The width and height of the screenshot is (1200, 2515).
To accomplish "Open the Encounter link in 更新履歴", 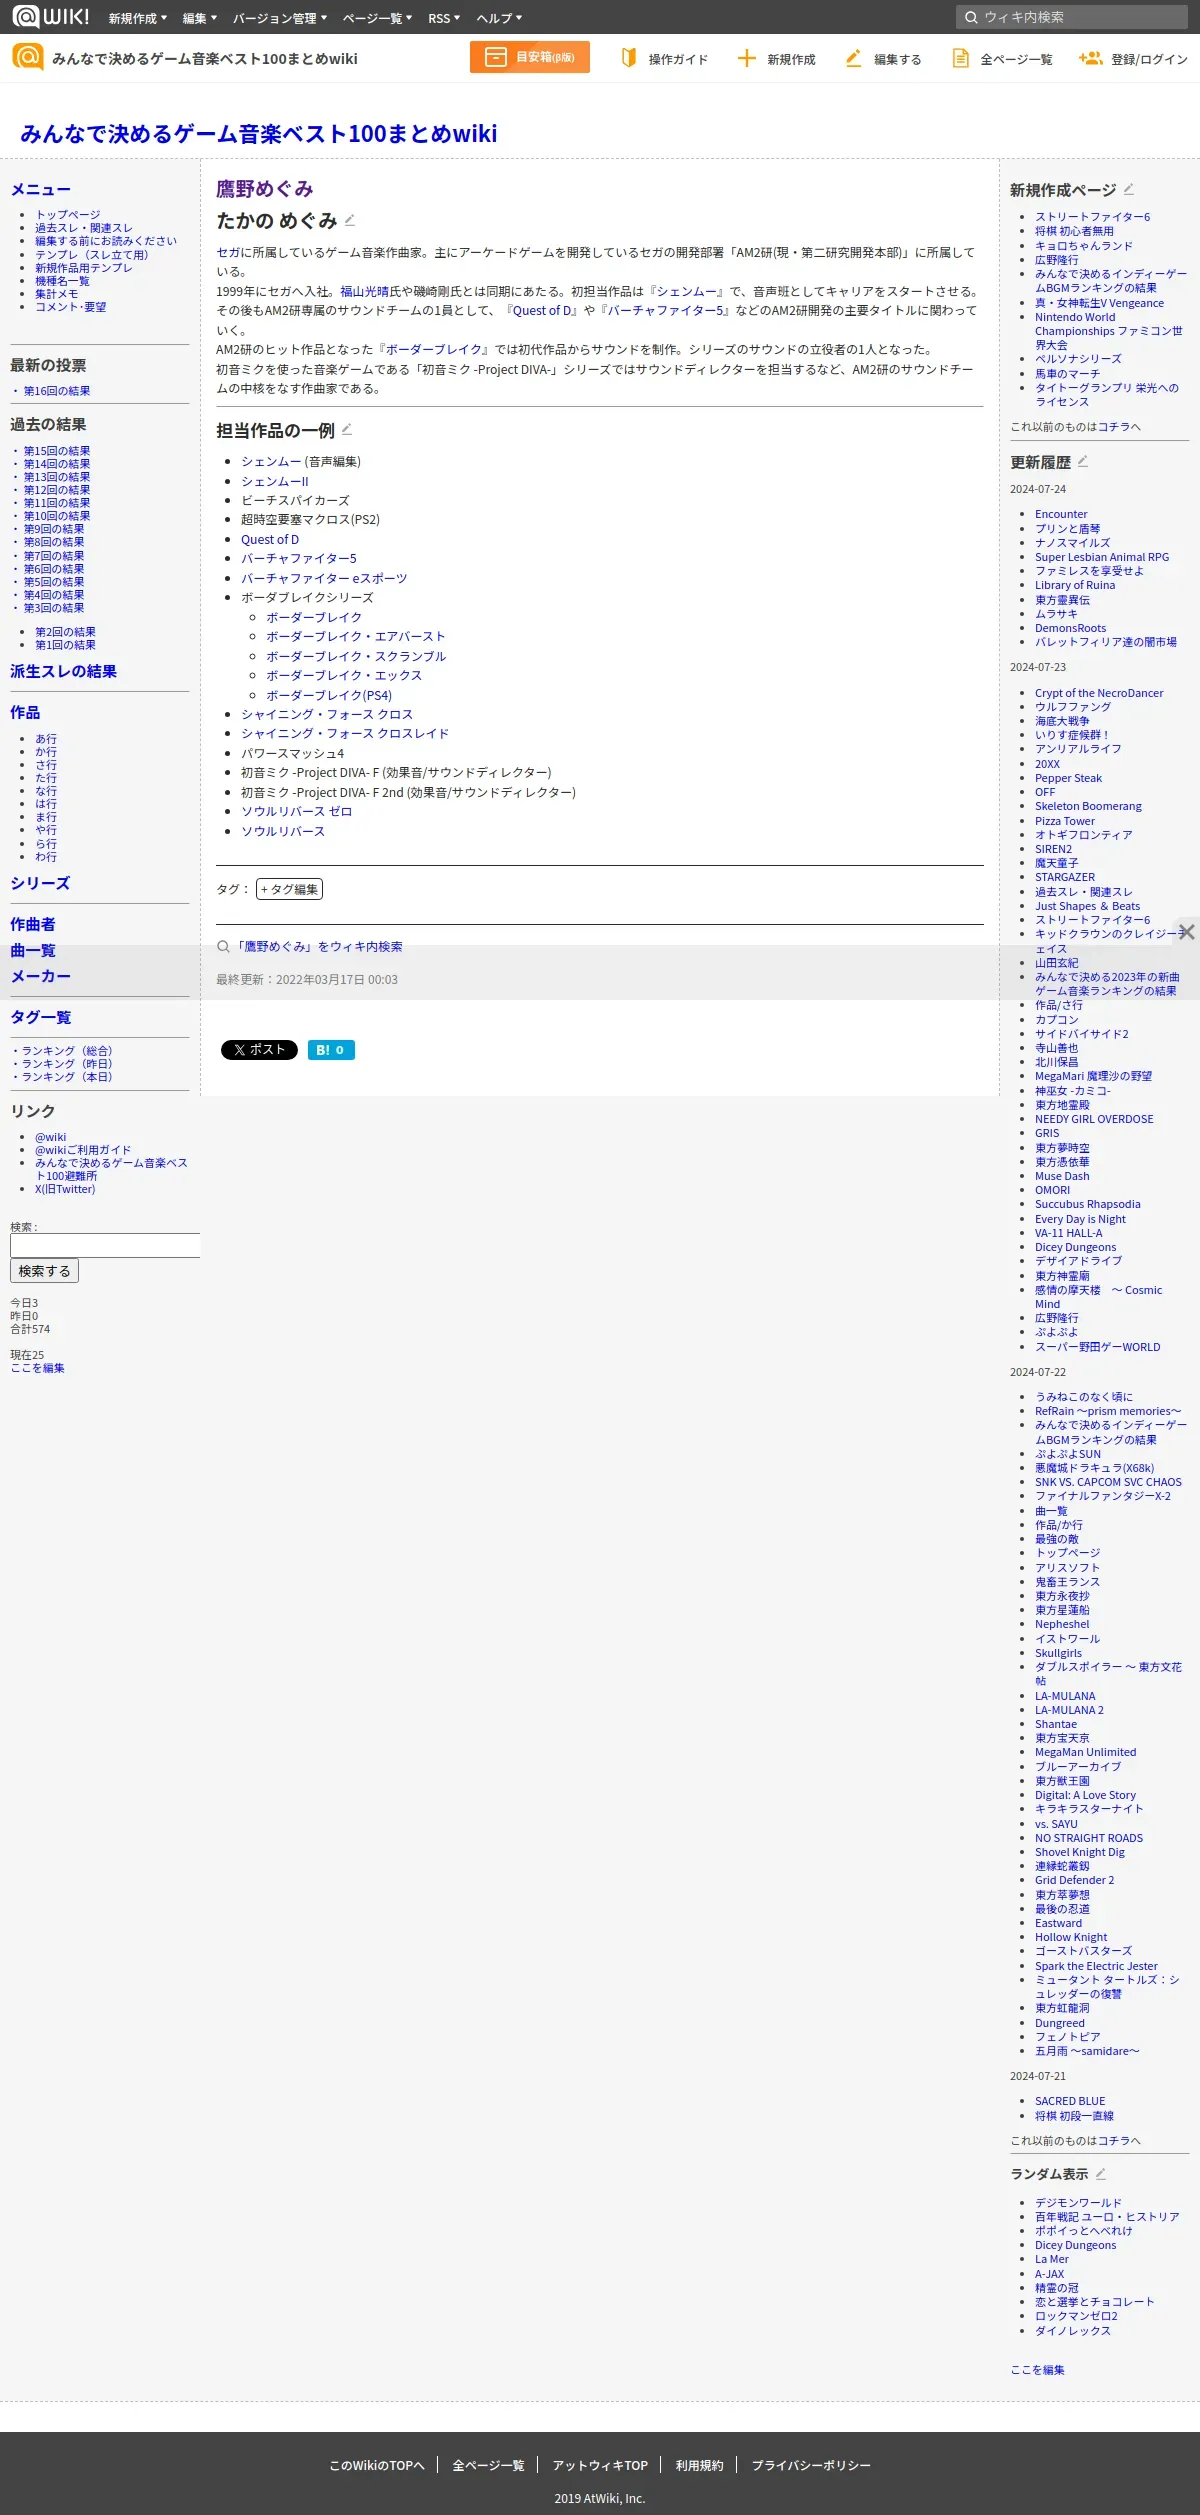I will (x=1061, y=514).
